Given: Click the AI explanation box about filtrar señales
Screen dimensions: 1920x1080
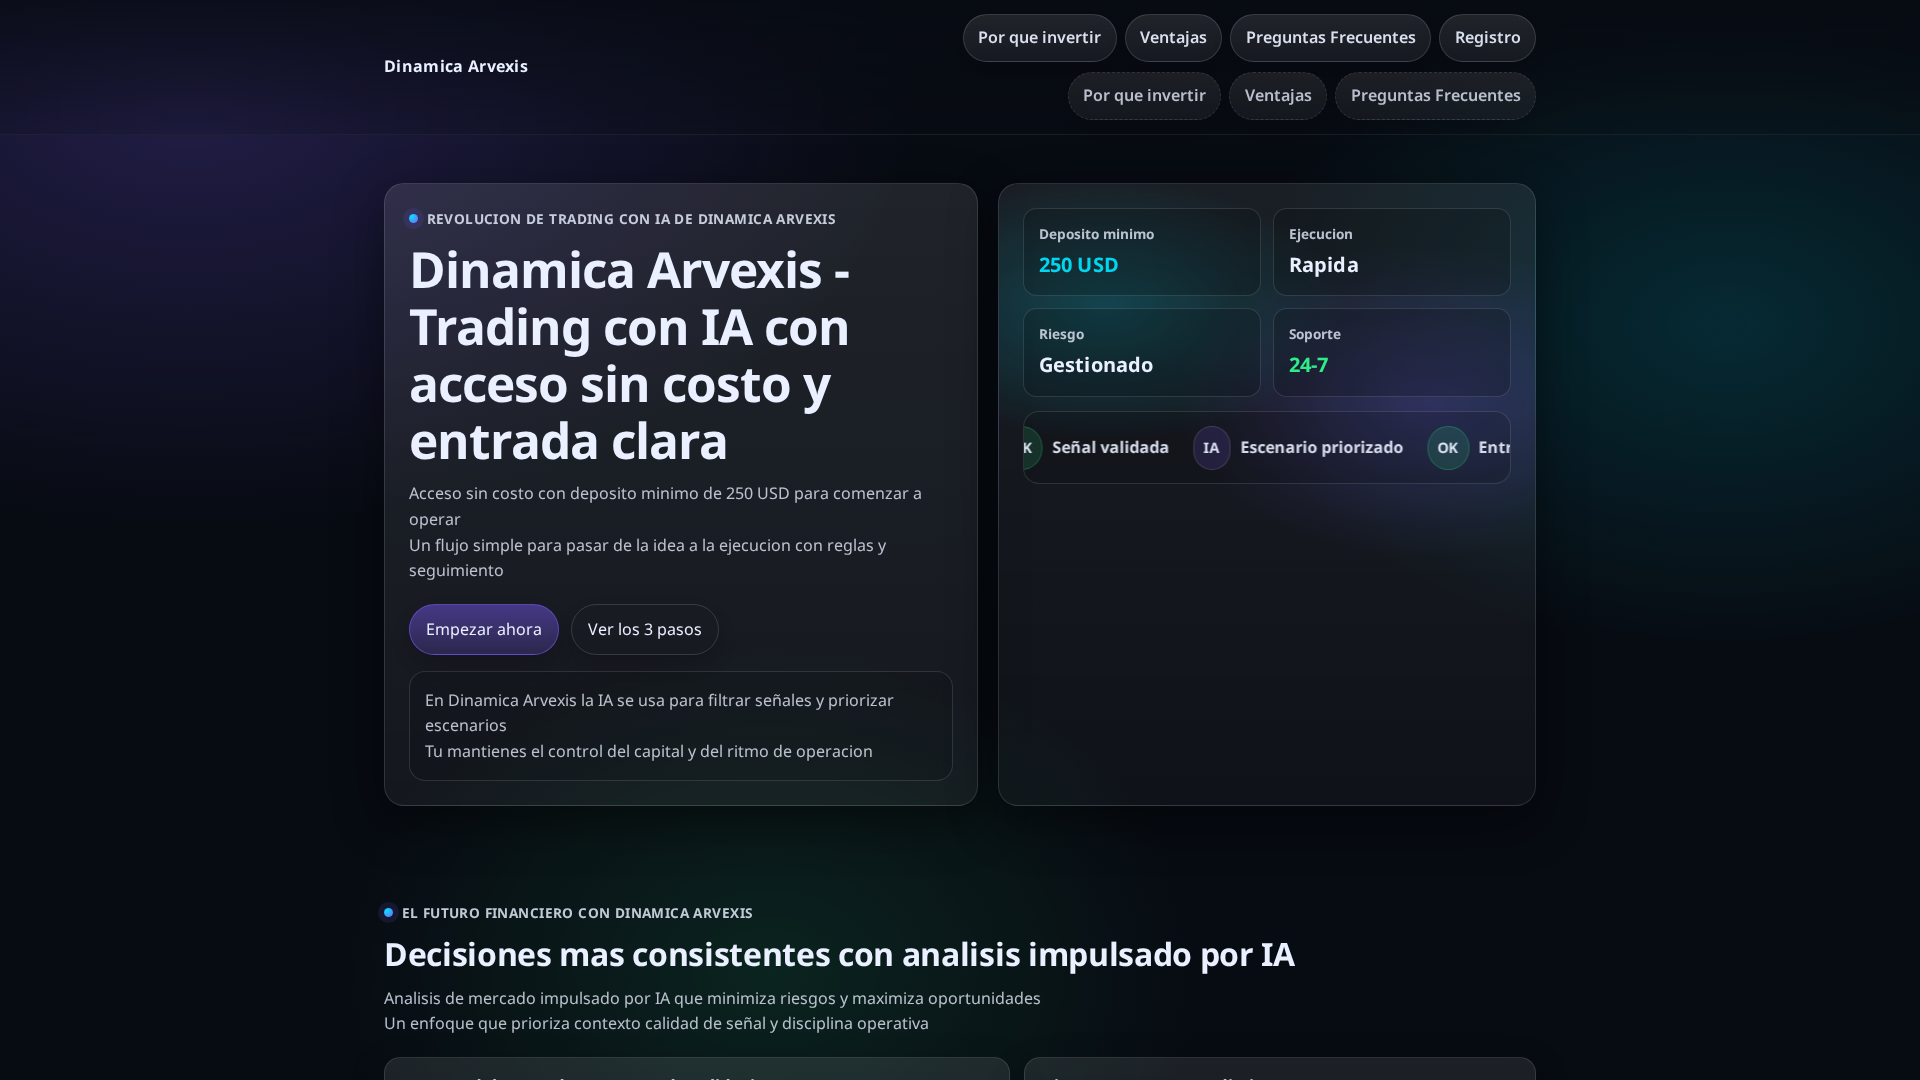Looking at the screenshot, I should tap(680, 726).
